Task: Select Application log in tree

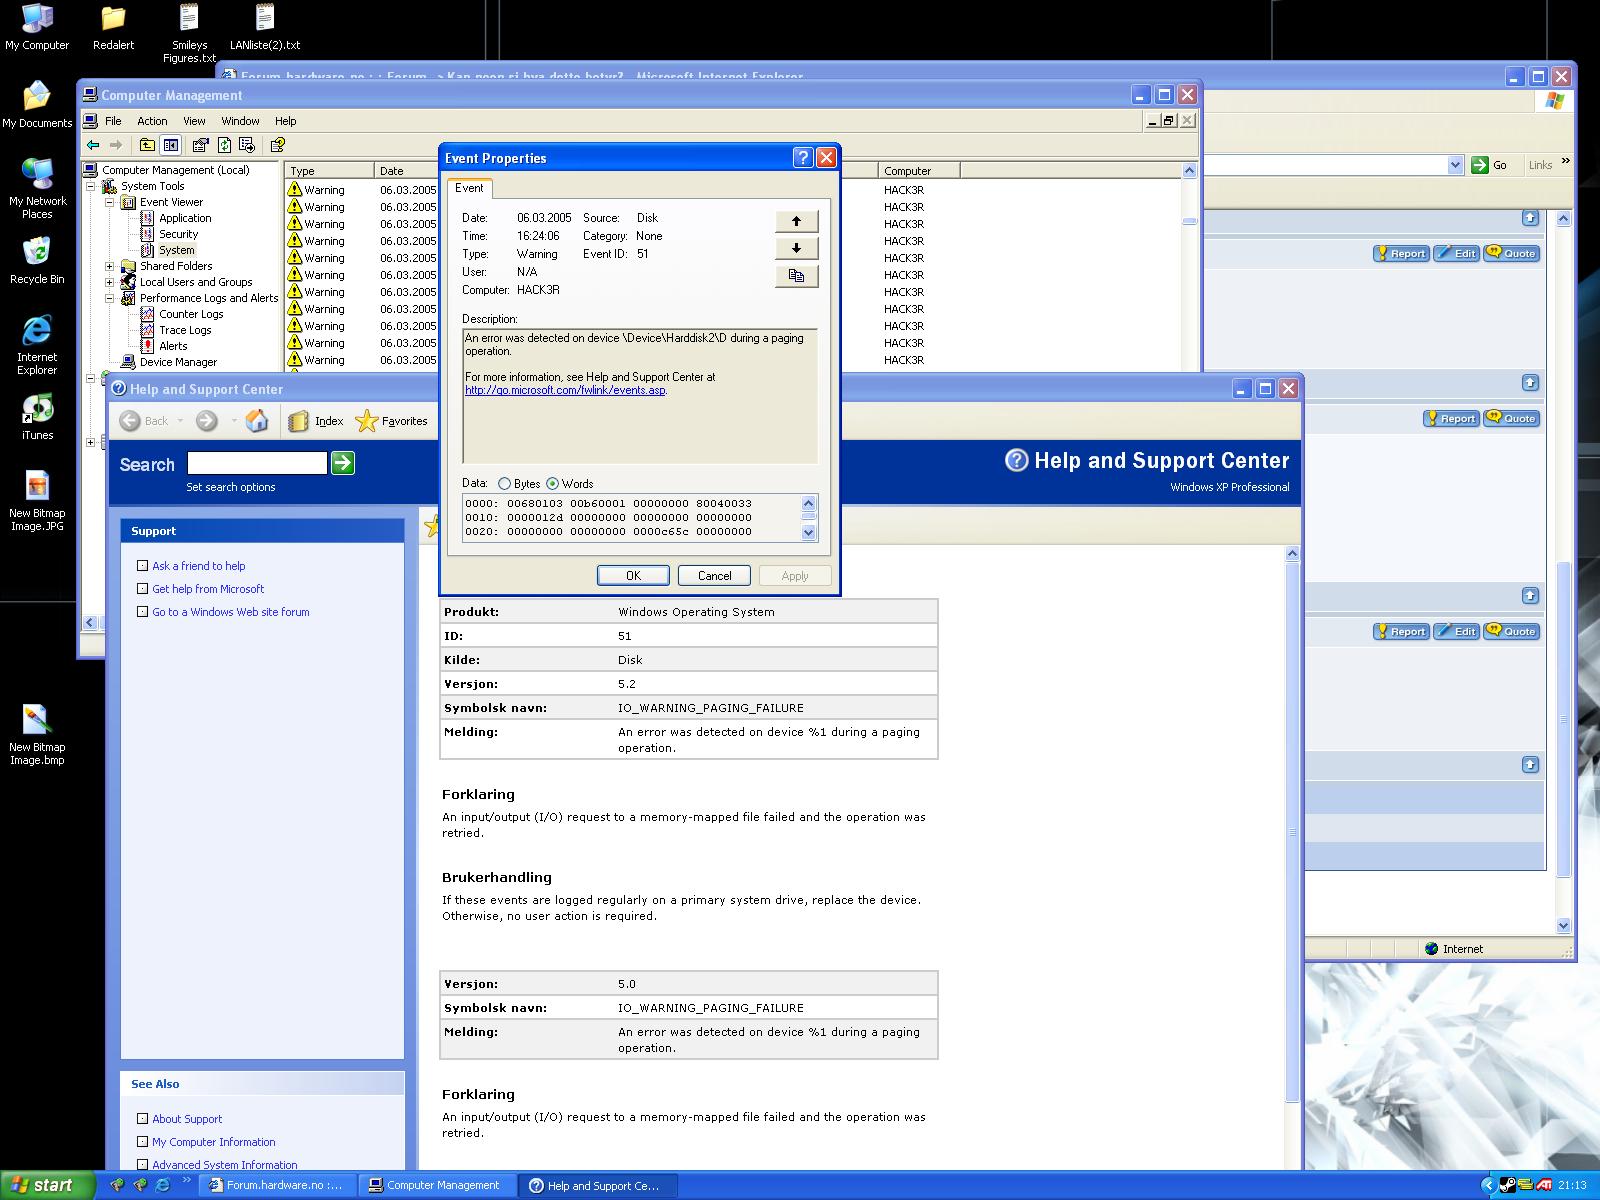Action: (185, 218)
